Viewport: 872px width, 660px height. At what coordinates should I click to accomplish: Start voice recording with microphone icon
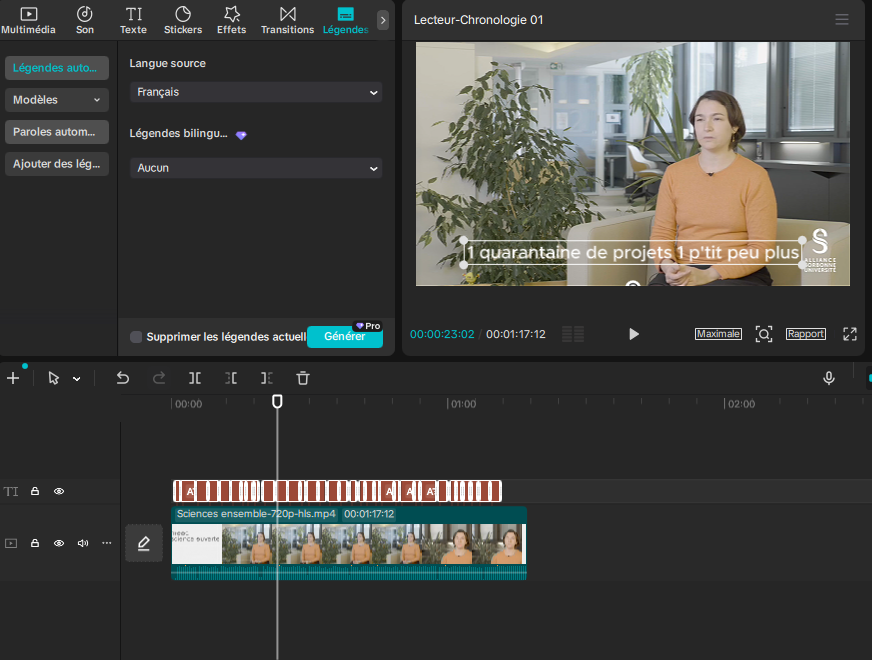click(829, 378)
